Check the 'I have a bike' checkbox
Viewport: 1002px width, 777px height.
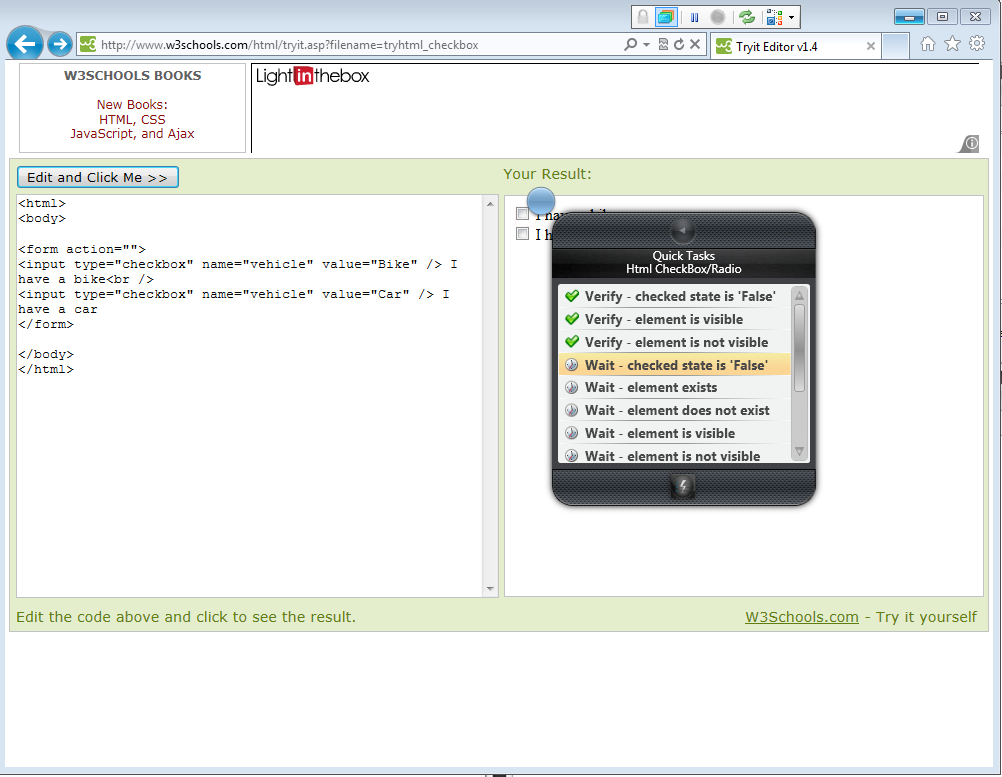coord(522,214)
